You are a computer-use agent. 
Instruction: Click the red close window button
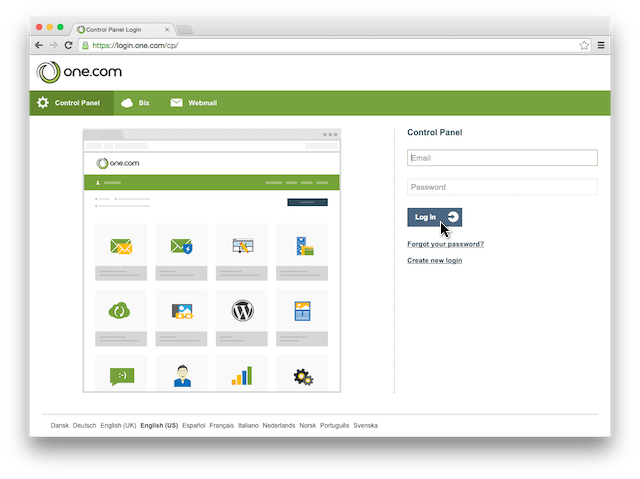(39, 27)
